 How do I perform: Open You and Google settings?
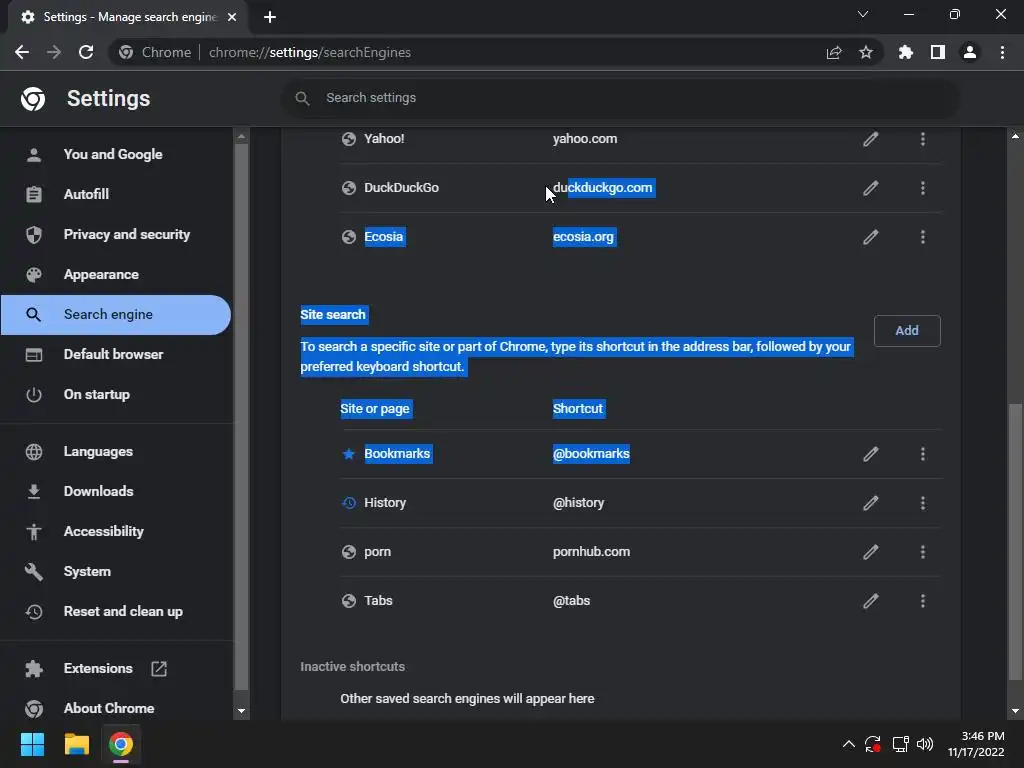point(115,155)
